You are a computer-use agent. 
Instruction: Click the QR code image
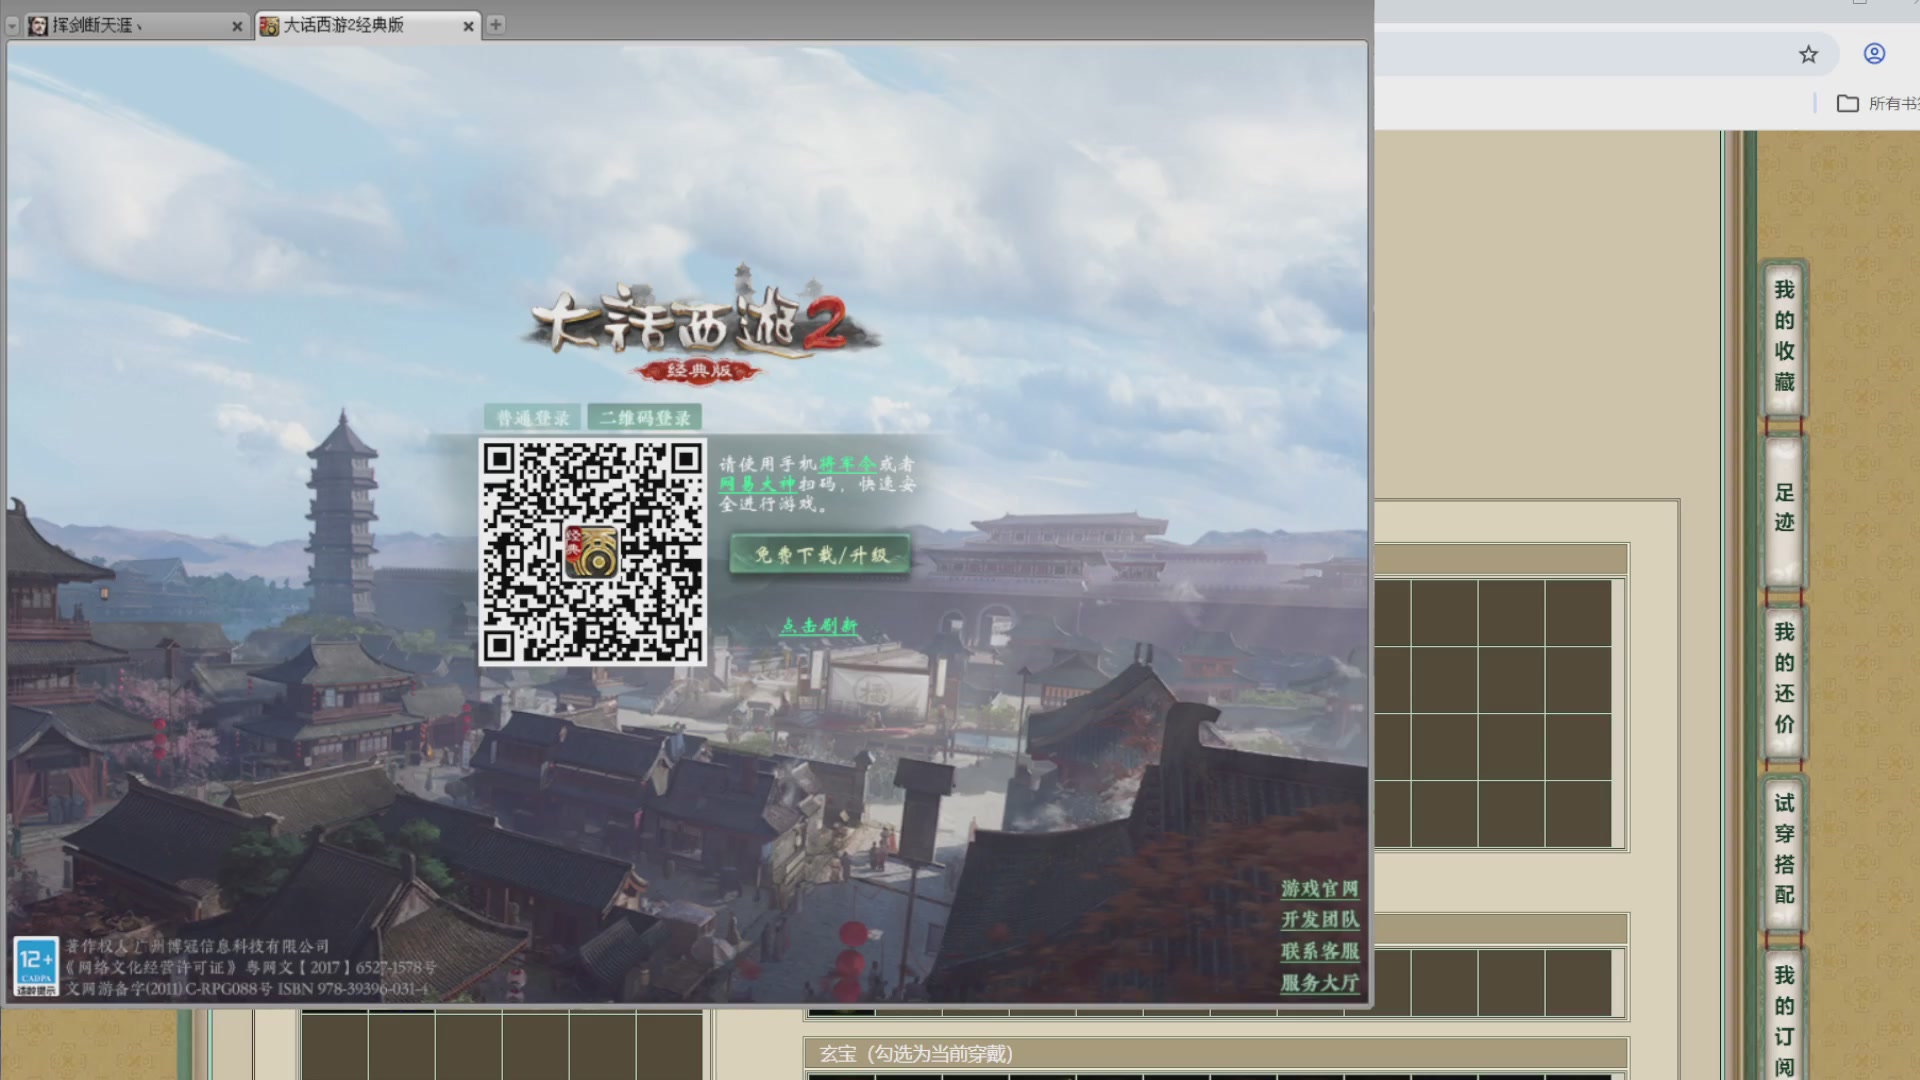pos(592,552)
